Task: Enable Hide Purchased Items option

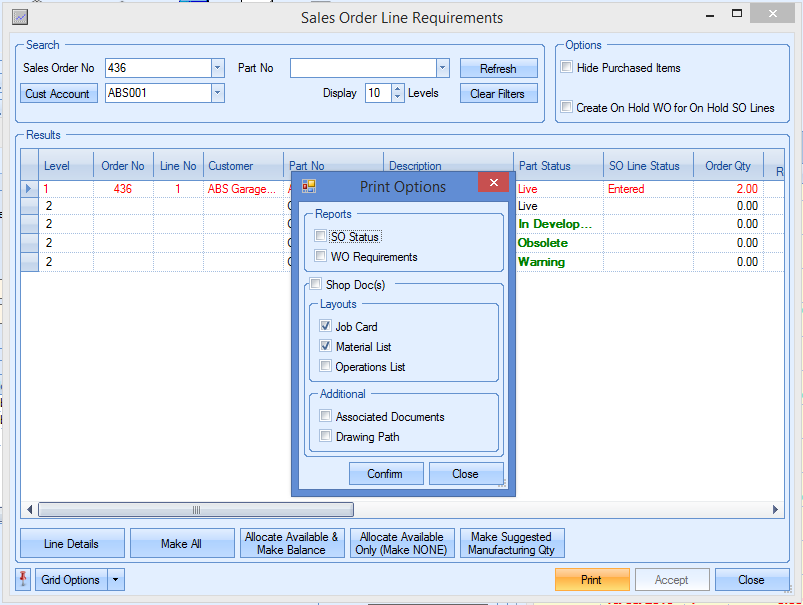Action: pos(567,68)
